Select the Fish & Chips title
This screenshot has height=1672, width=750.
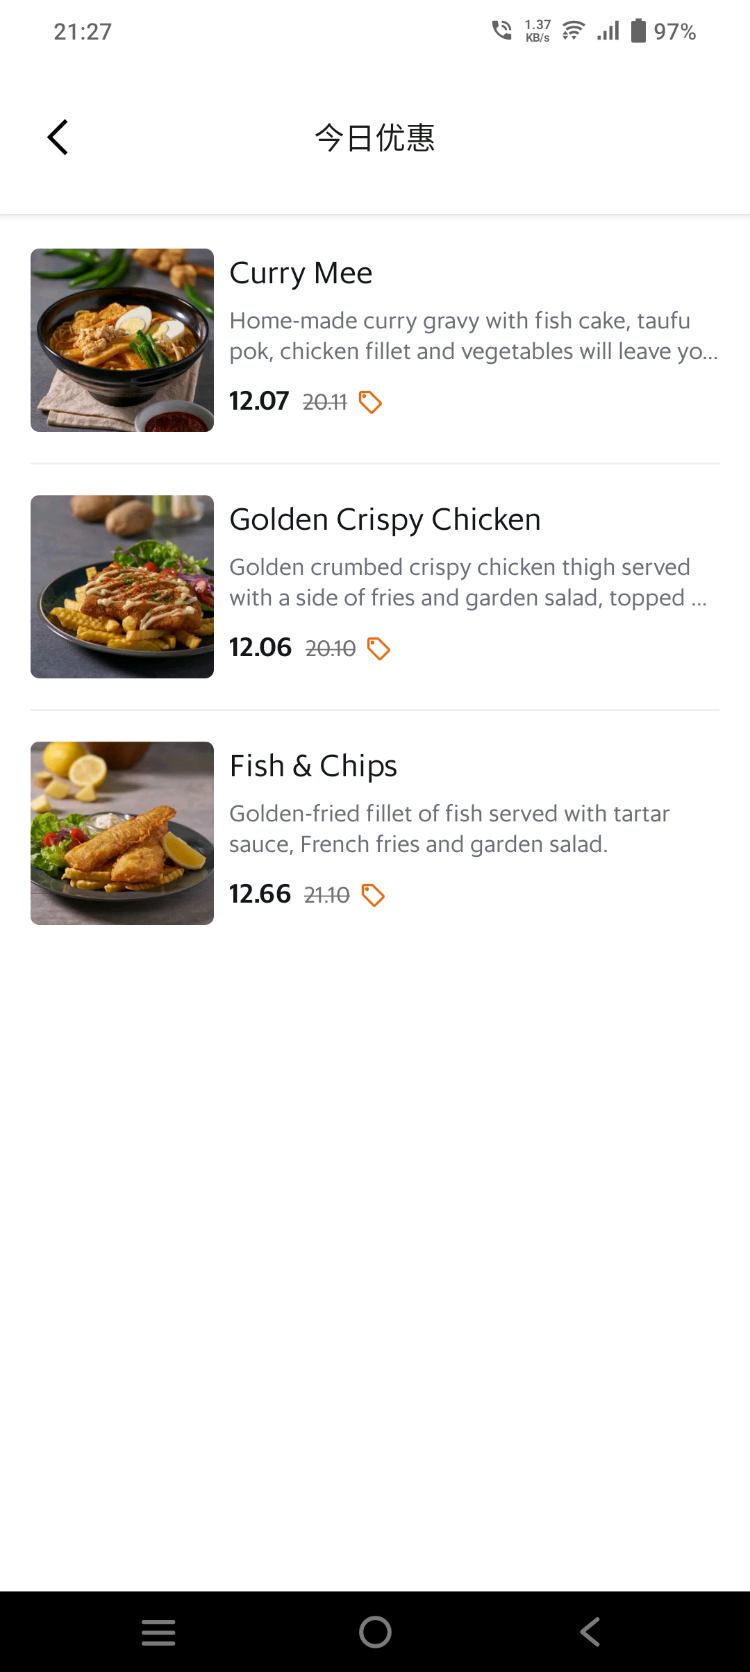(313, 766)
